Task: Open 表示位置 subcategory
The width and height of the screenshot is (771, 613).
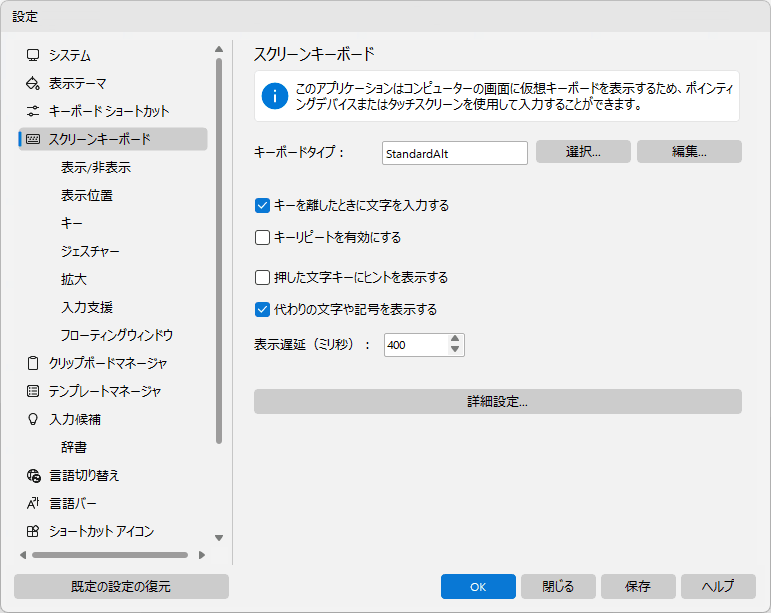Action: pos(87,195)
